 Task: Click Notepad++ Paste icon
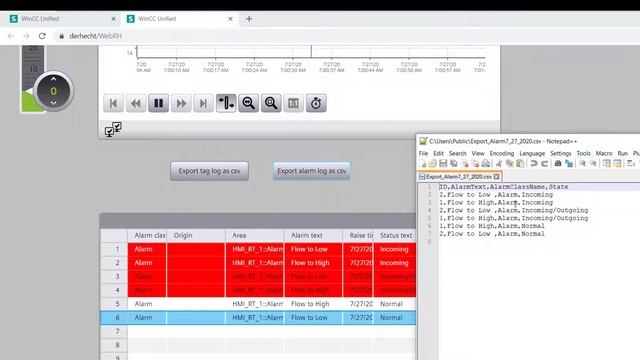[x=520, y=164]
